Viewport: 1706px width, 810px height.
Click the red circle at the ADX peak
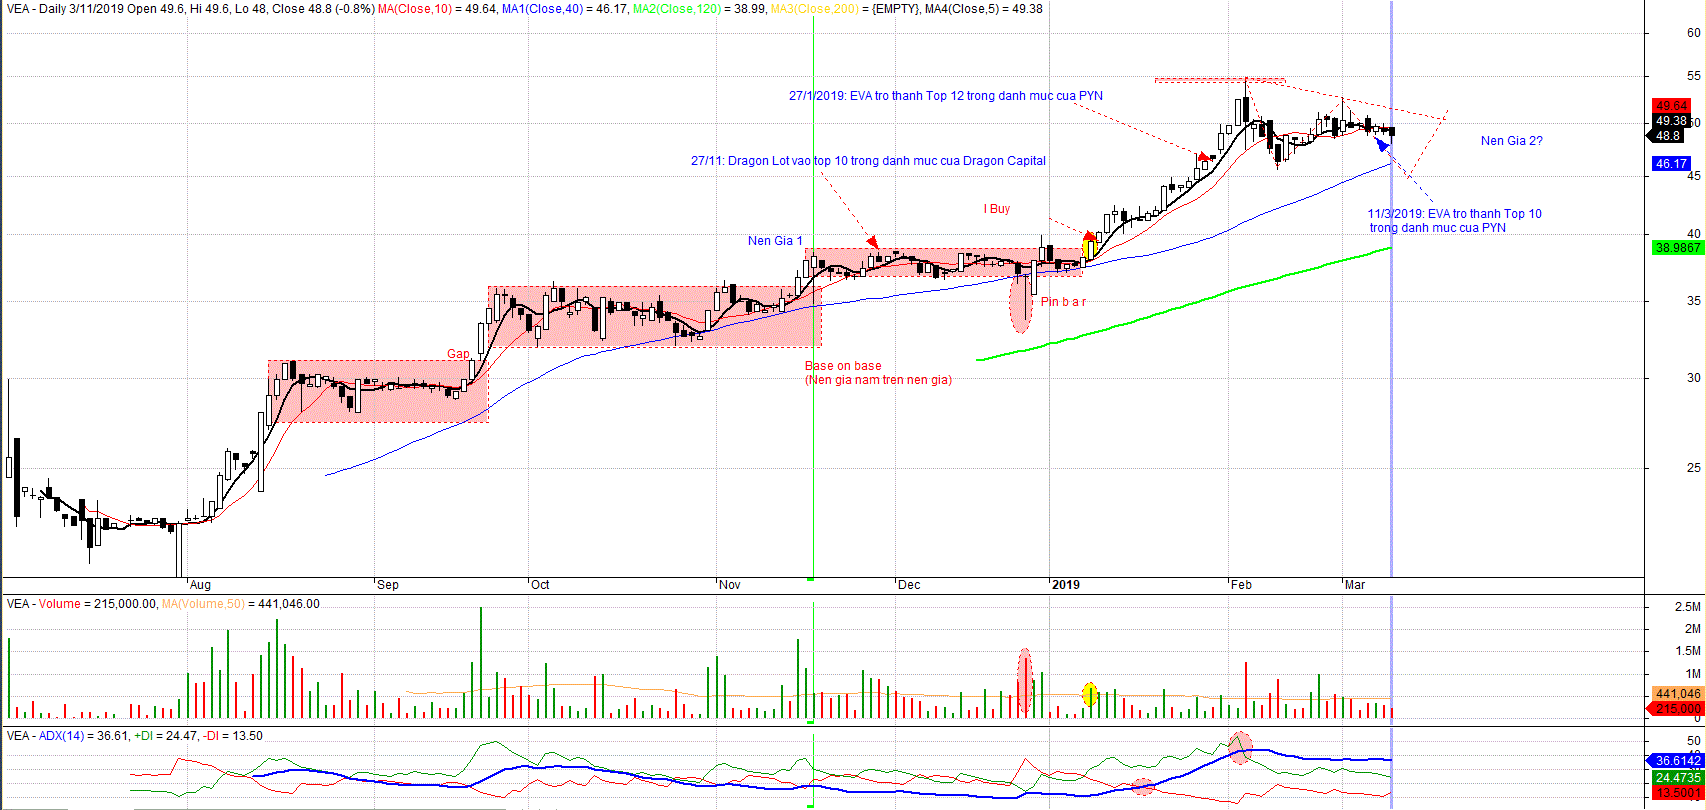point(1240,747)
